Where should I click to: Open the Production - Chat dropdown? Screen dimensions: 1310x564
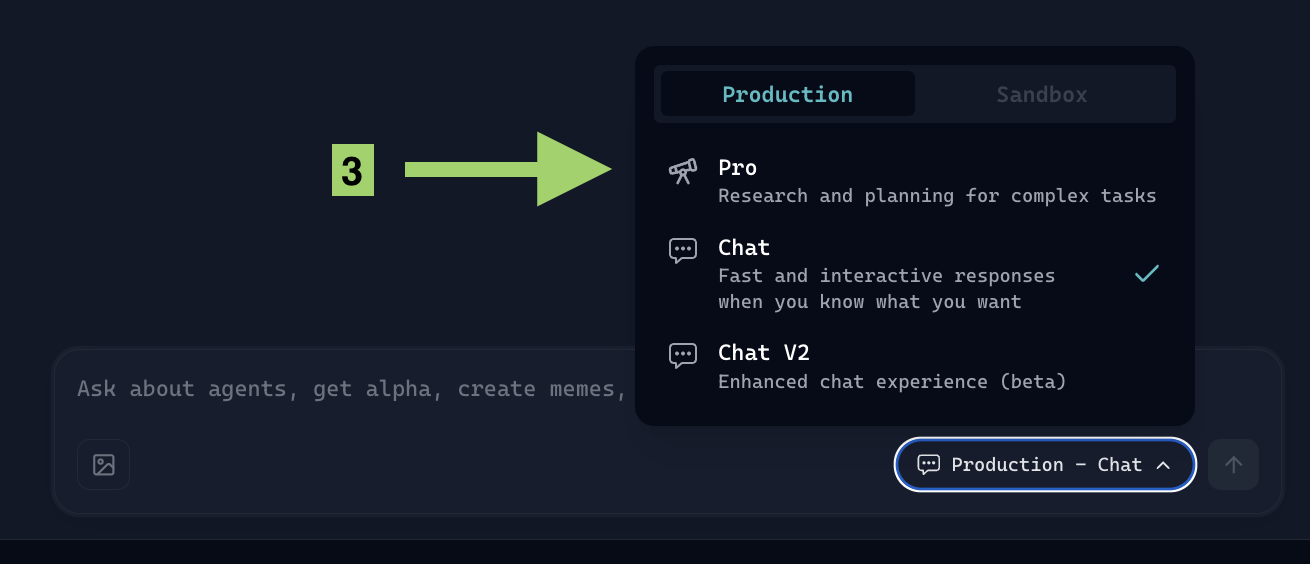[1044, 465]
